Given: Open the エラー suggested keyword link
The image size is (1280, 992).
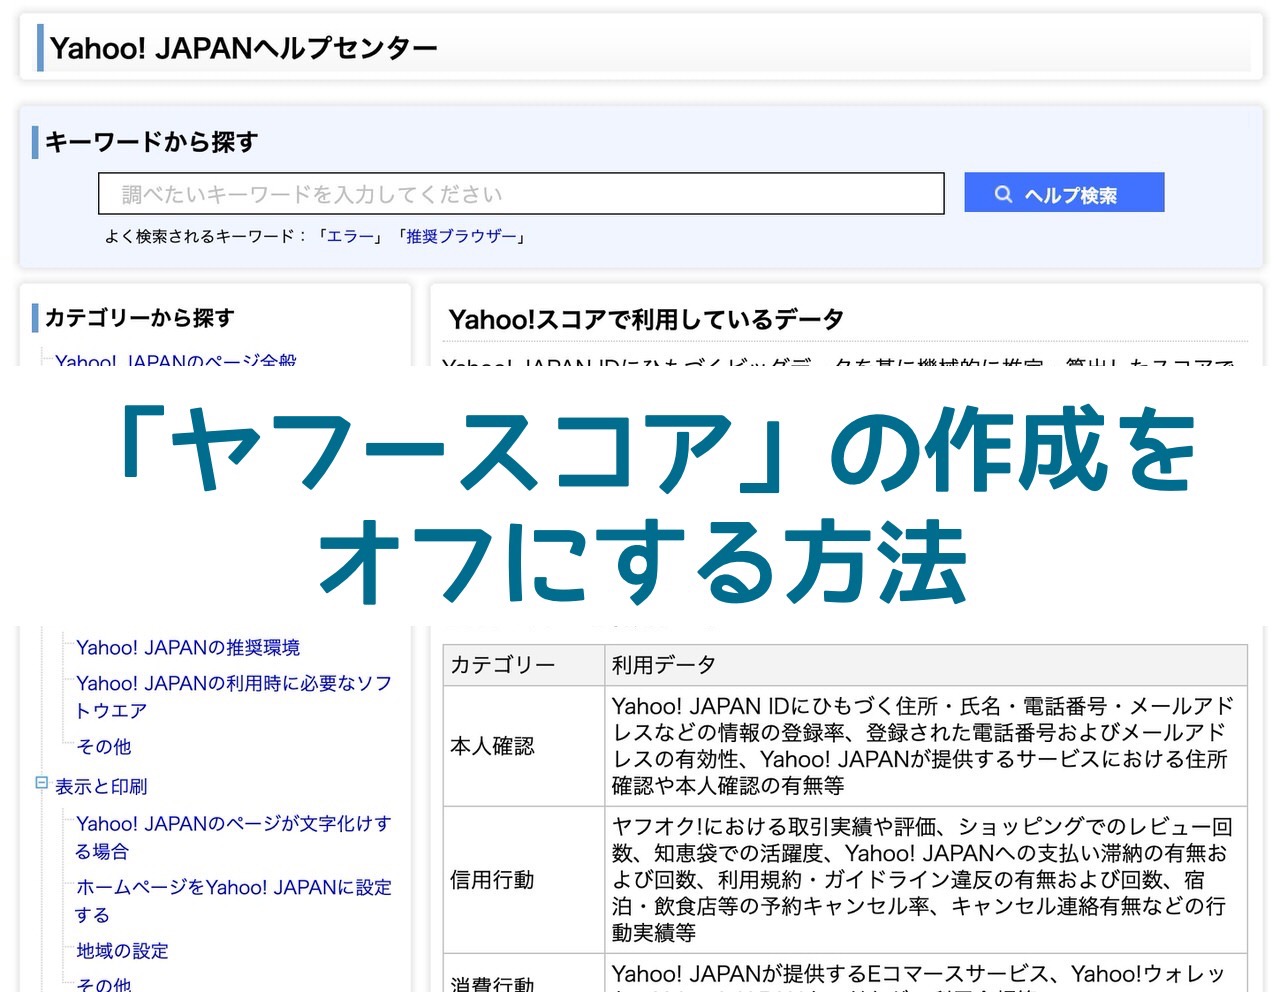Looking at the screenshot, I should pos(350,237).
